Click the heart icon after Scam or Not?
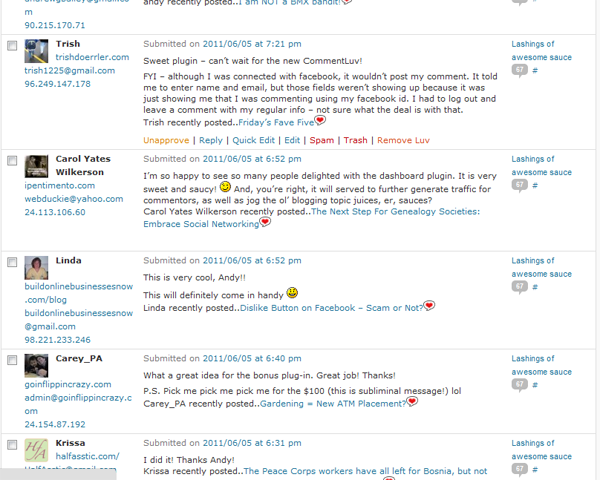 [429, 305]
